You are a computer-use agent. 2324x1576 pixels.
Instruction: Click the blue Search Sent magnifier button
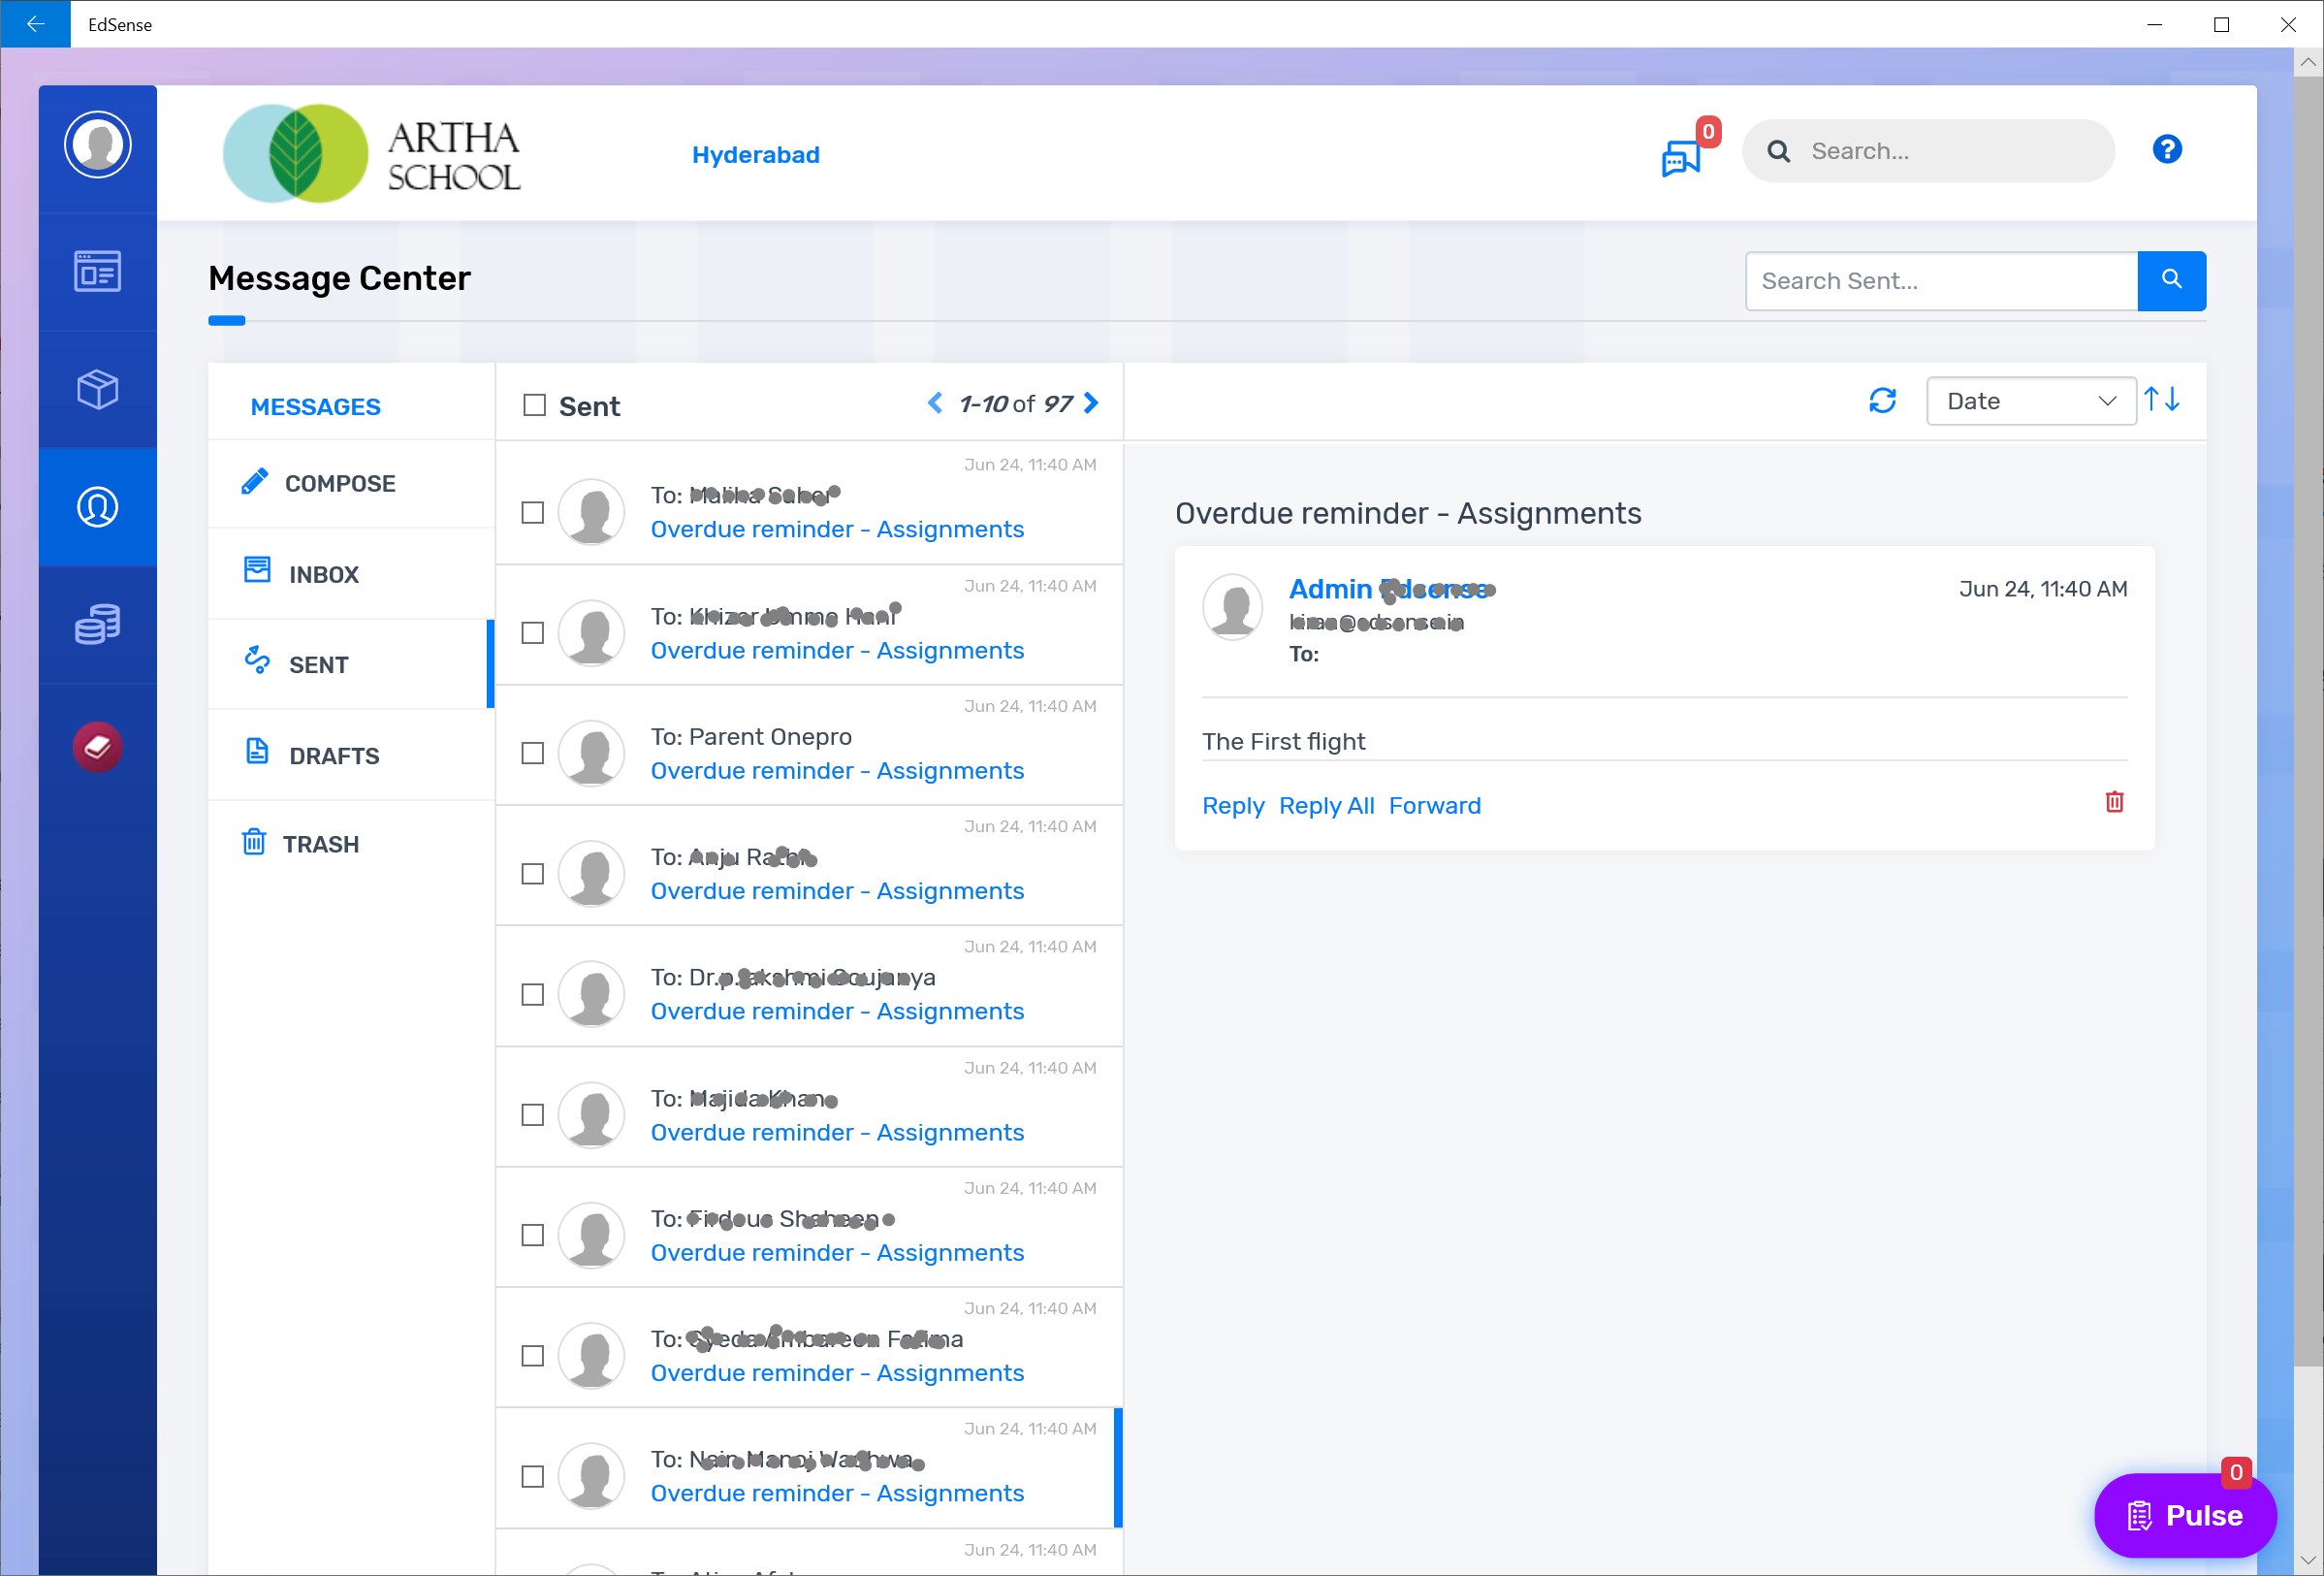click(x=2171, y=281)
